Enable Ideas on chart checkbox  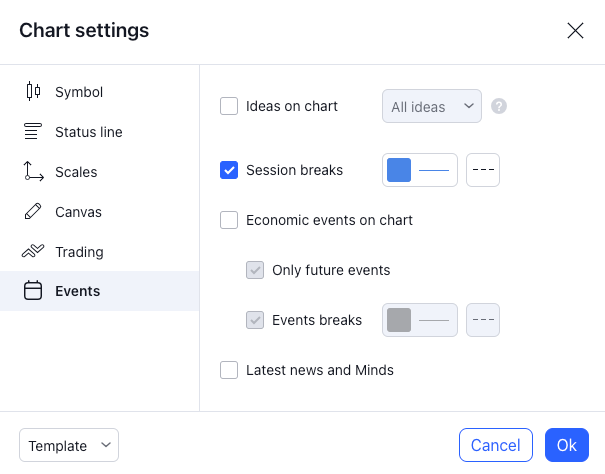pyautogui.click(x=229, y=106)
